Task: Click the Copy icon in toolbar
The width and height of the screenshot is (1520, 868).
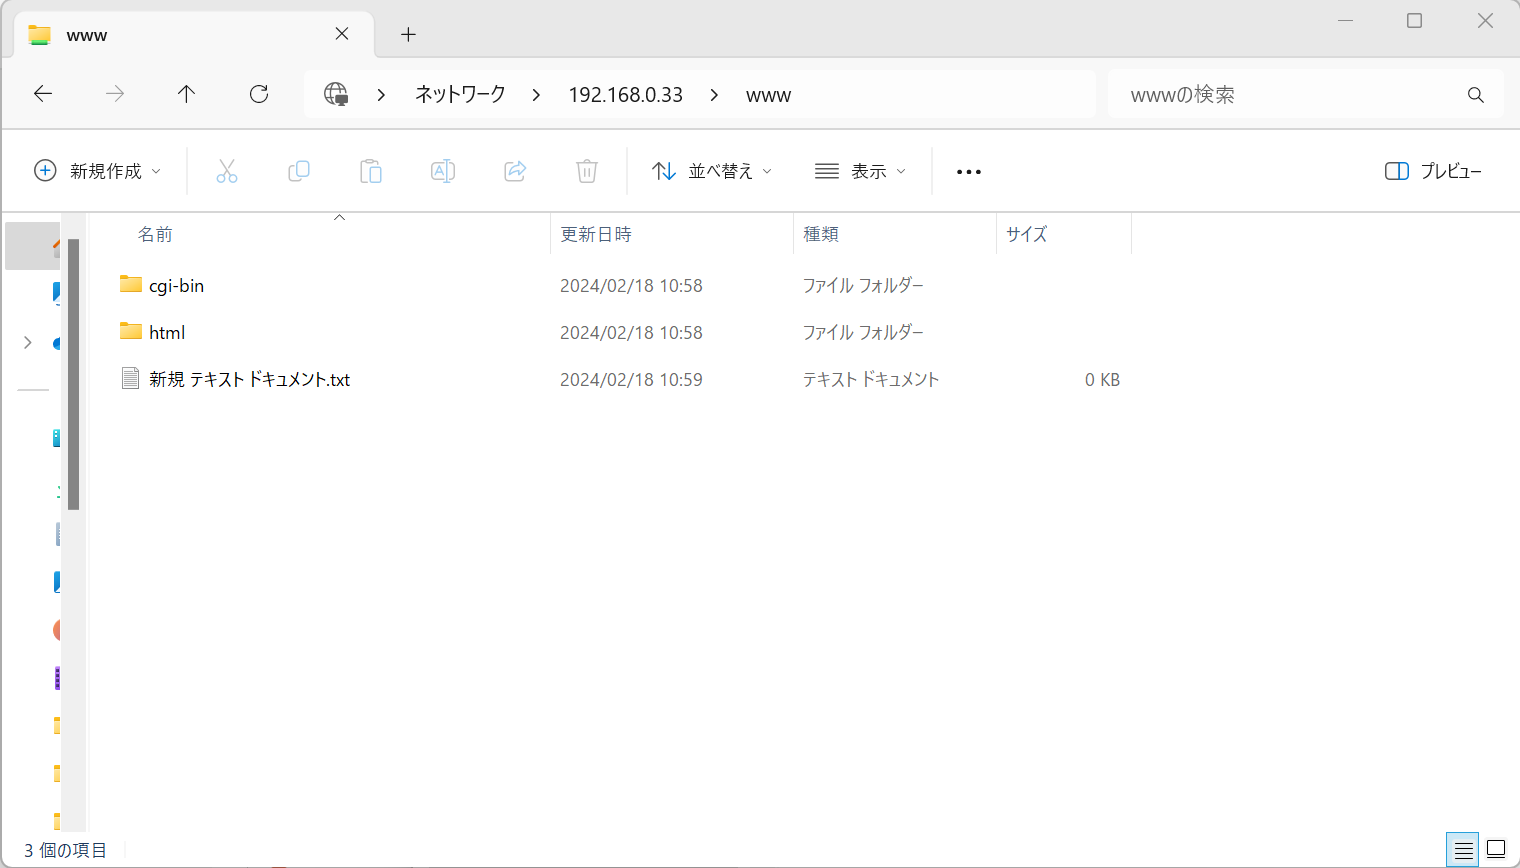Action: [x=299, y=171]
